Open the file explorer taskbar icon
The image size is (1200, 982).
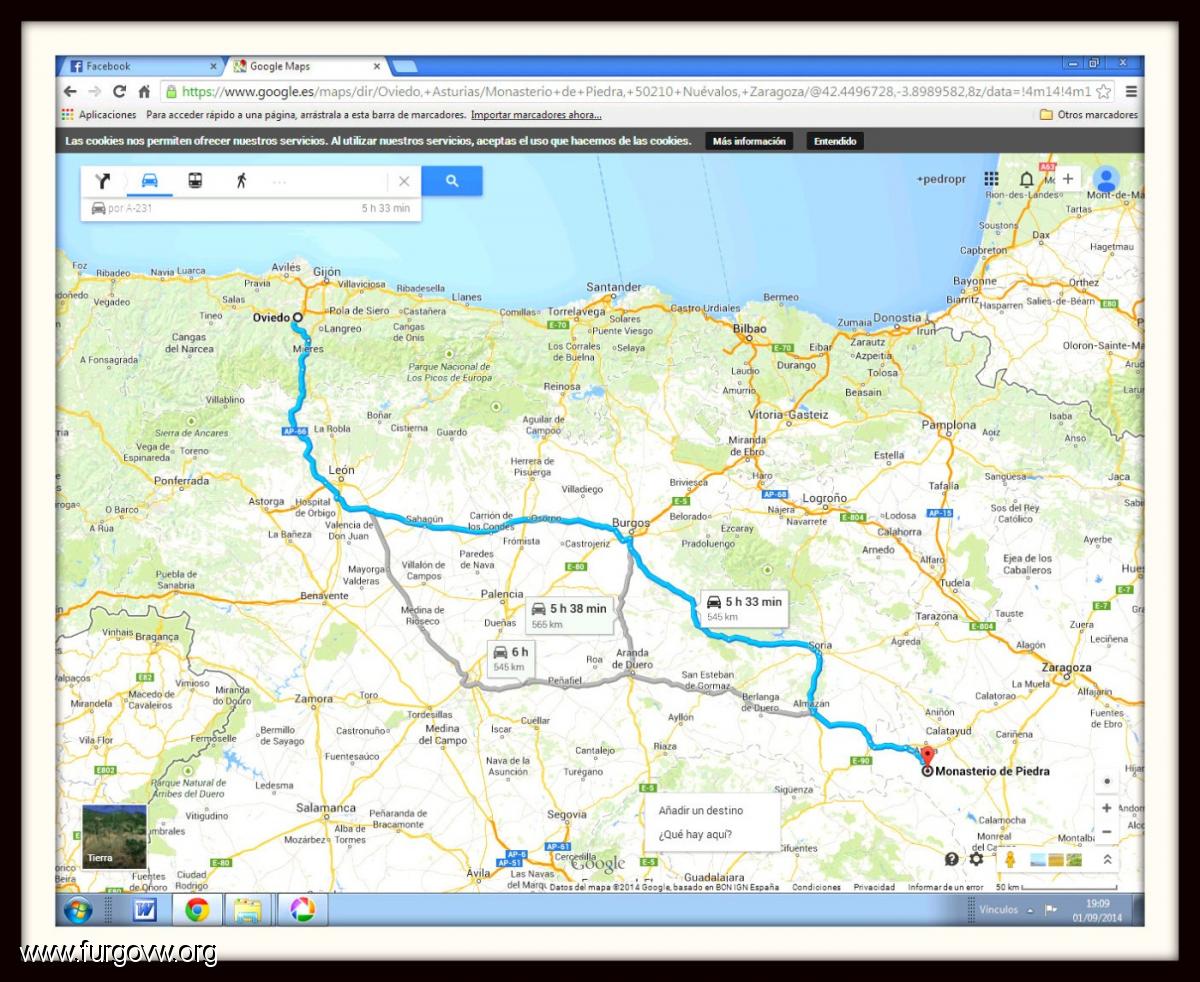(248, 910)
